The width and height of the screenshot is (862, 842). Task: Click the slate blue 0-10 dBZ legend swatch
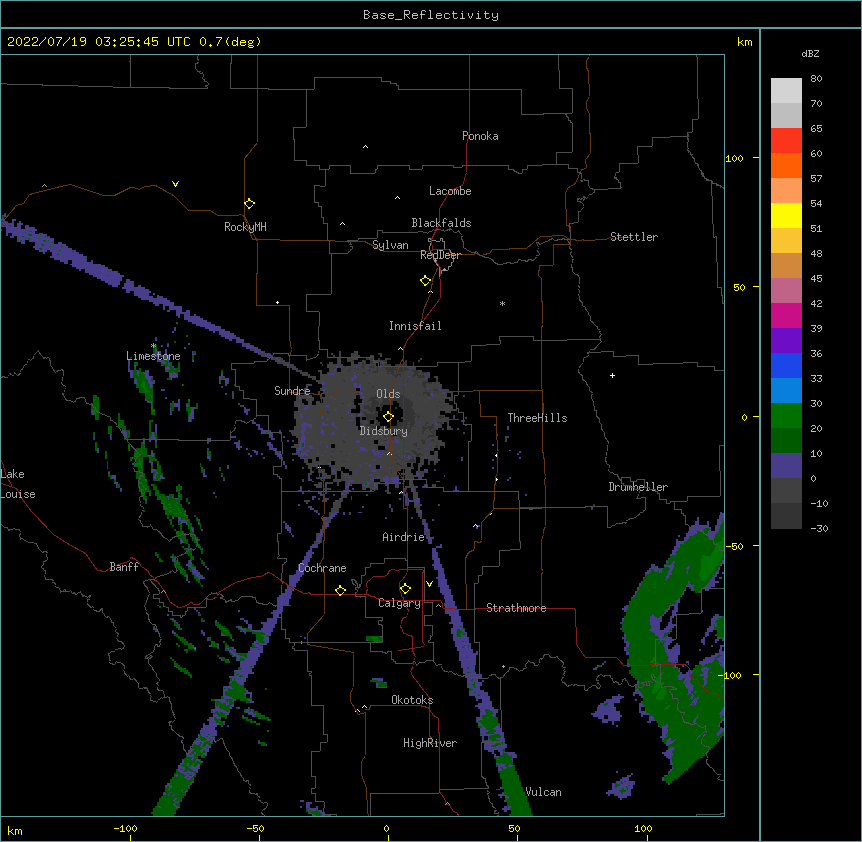pyautogui.click(x=786, y=466)
